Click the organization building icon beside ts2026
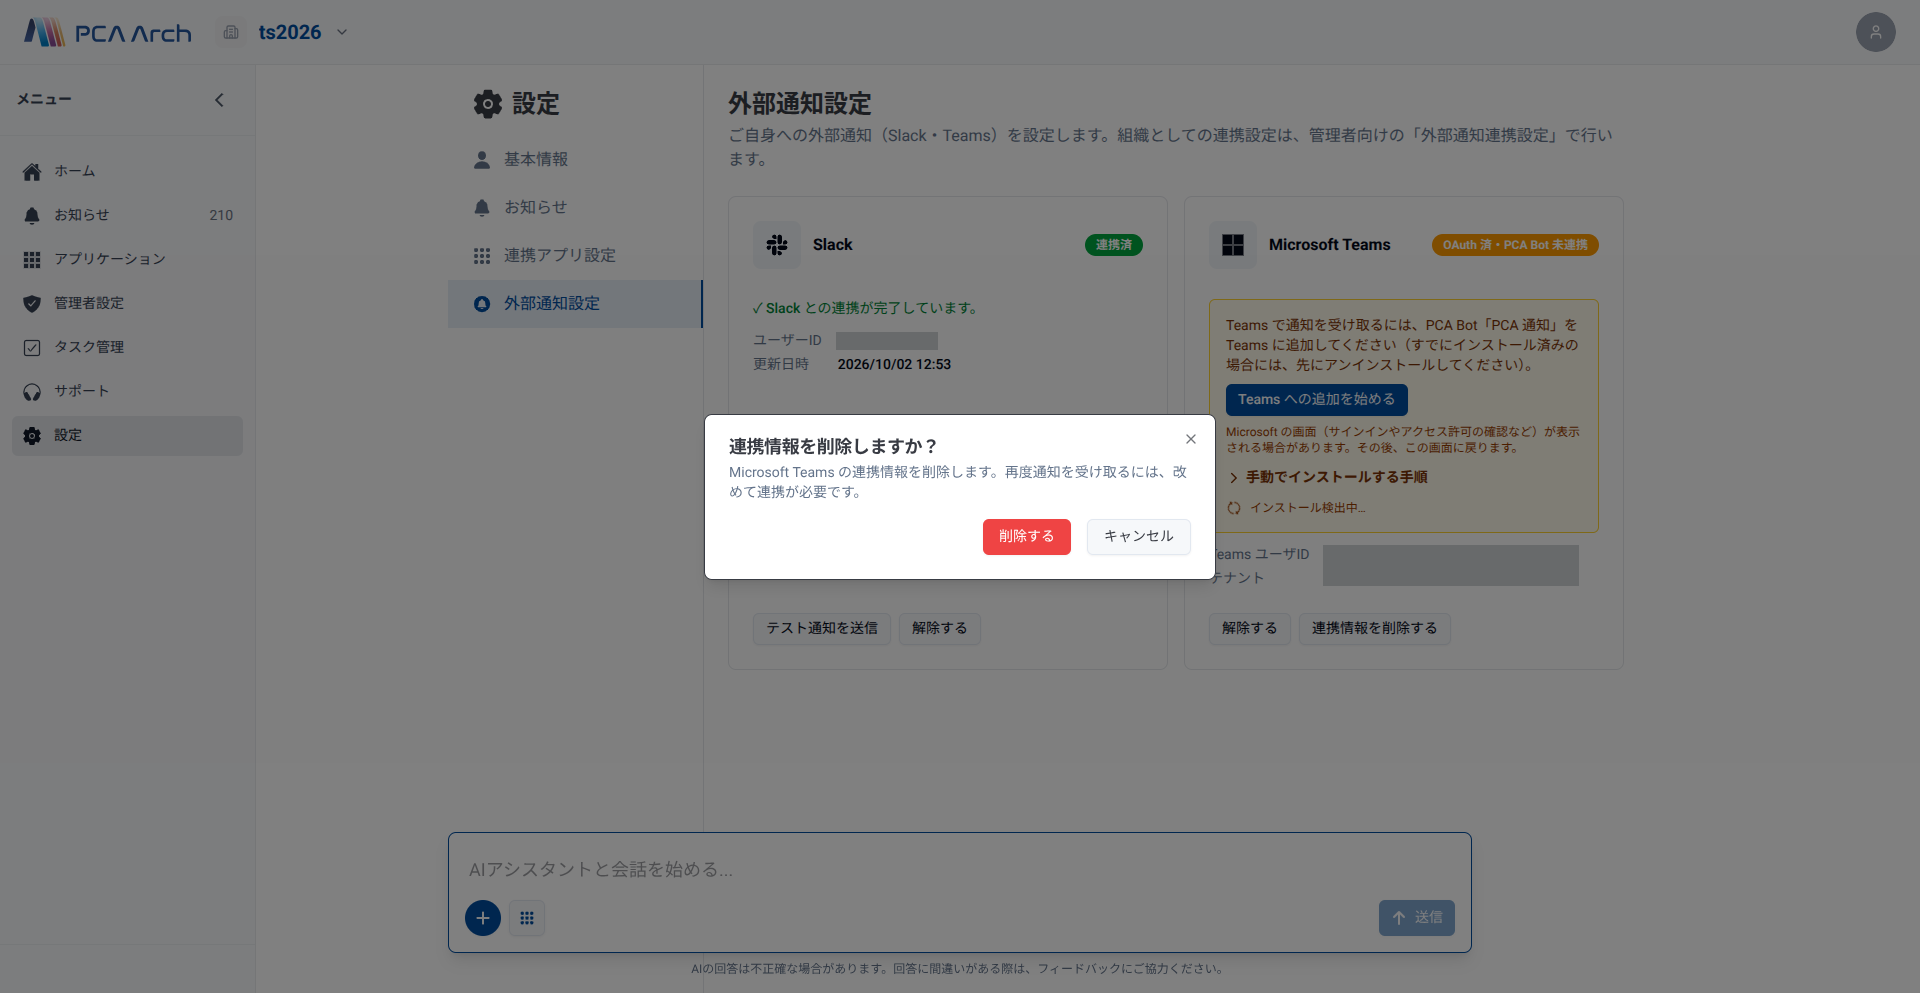The image size is (1920, 993). click(x=231, y=32)
